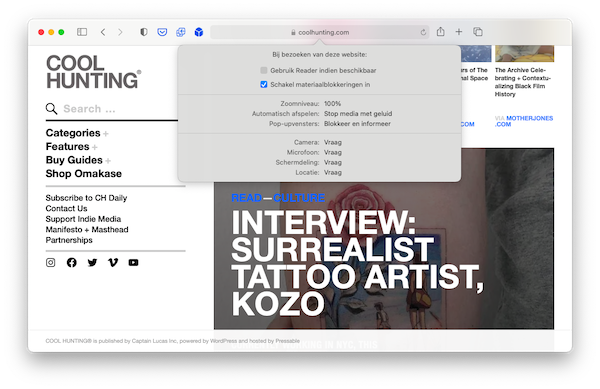Reload the page with the refresh icon
This screenshot has height=389, width=600.
423,33
